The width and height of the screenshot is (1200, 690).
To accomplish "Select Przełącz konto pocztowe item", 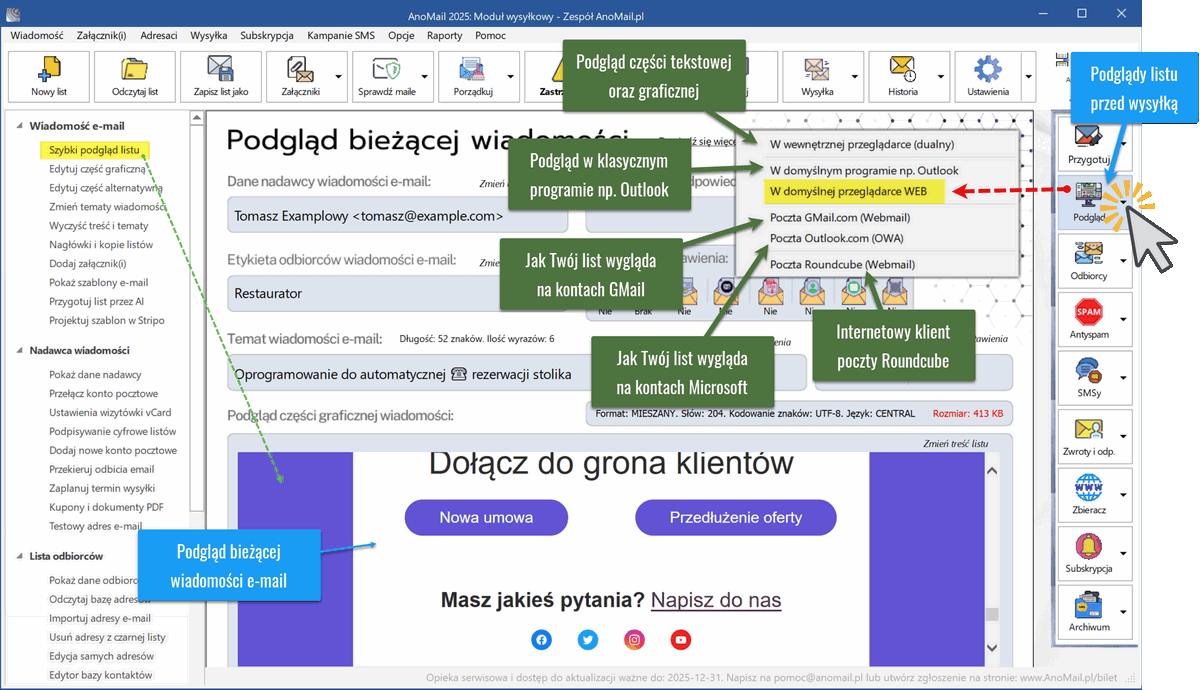I will tap(104, 393).
